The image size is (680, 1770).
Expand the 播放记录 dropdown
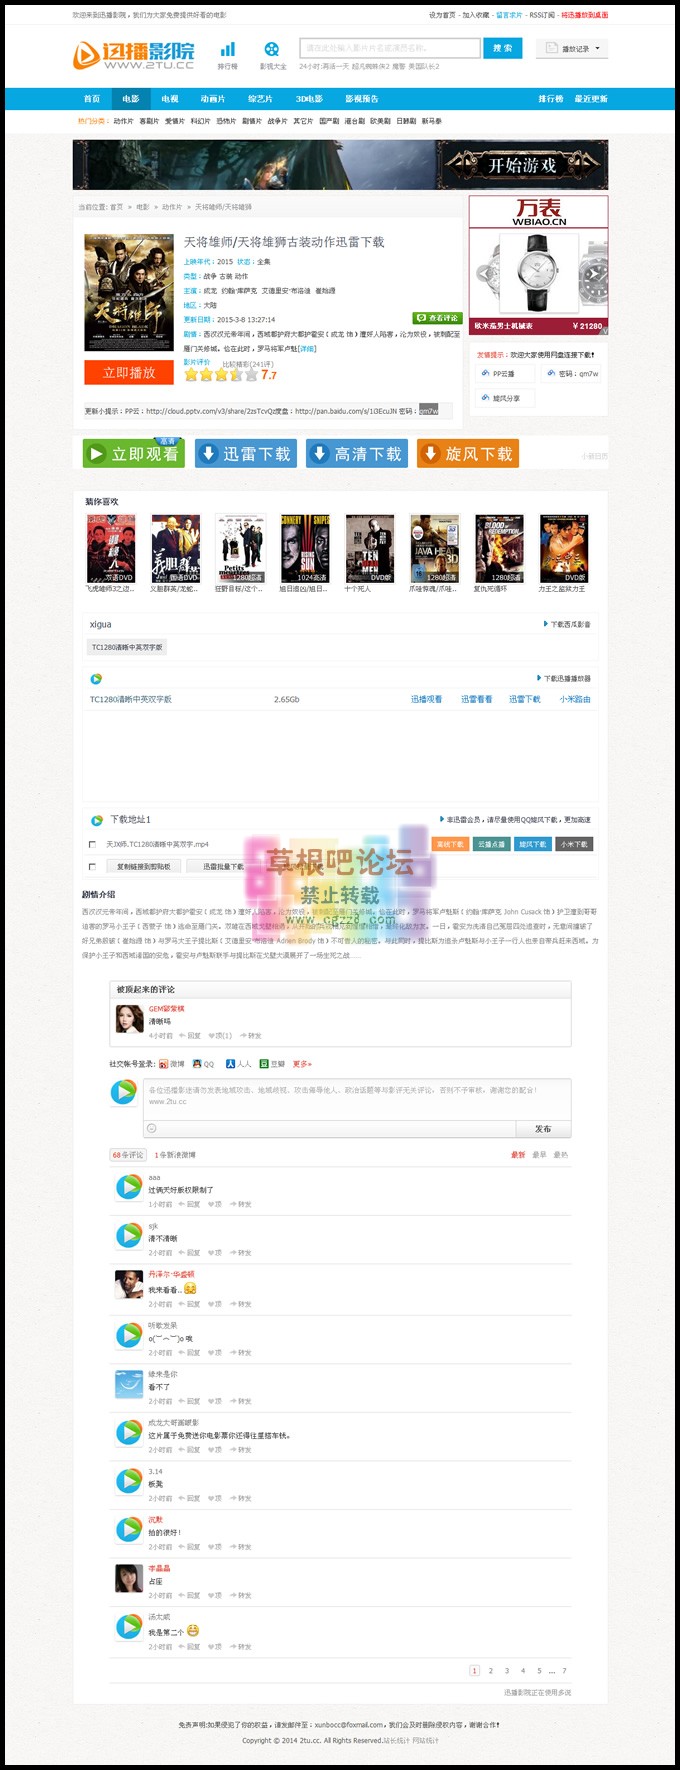tap(573, 48)
